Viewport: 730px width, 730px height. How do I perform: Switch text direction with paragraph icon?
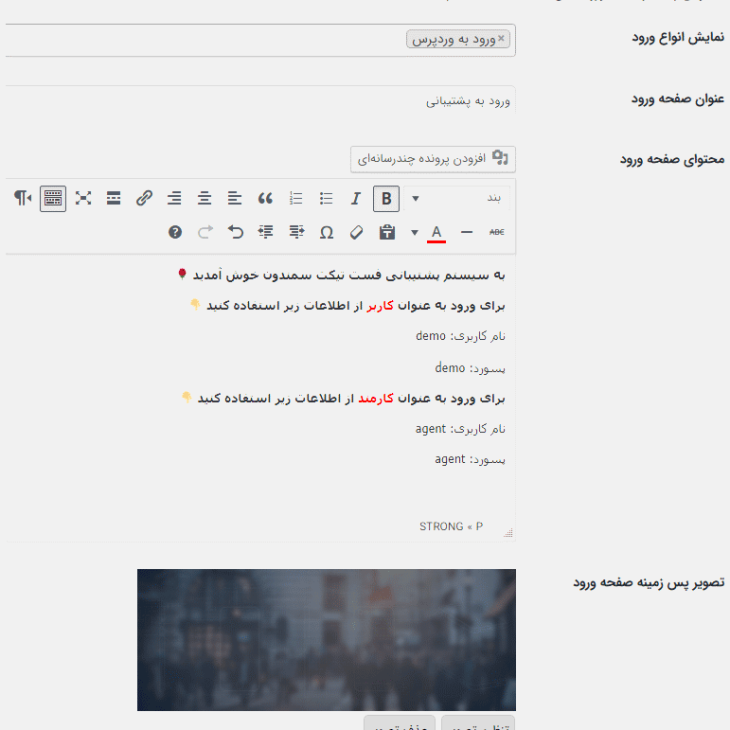[x=22, y=198]
